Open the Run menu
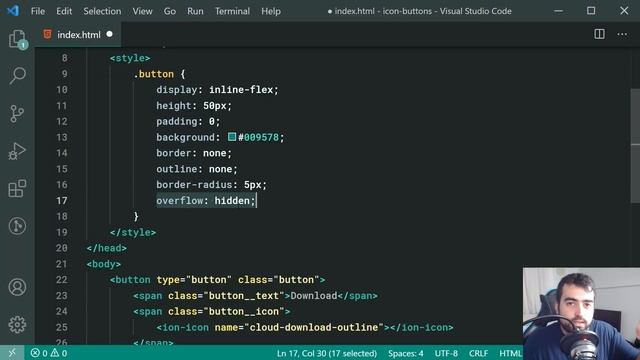This screenshot has height=360, width=640. [x=196, y=11]
